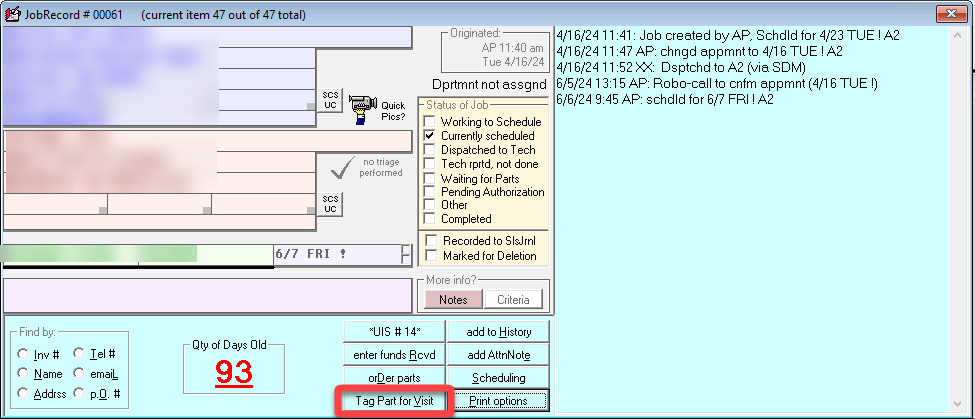Click the 6/7 FRI appointment field
975x419 pixels.
[x=335, y=254]
